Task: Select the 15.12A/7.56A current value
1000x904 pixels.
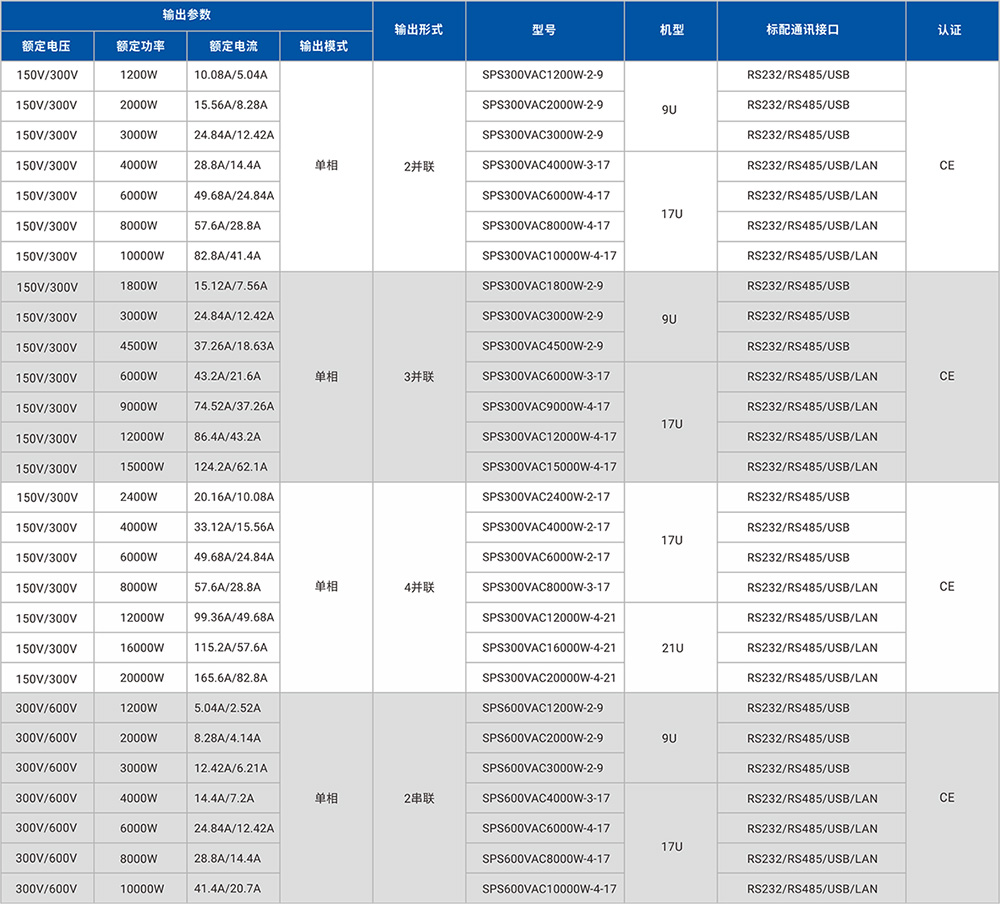Action: pyautogui.click(x=231, y=286)
